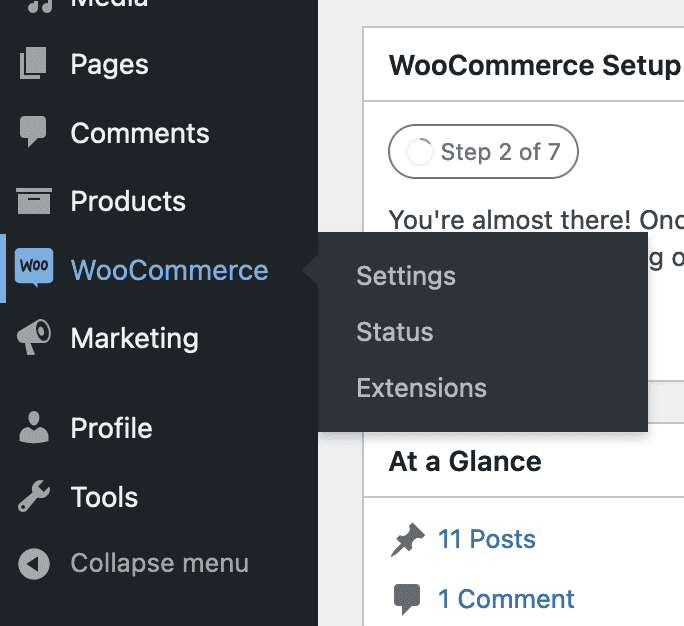
Task: Click the Pages icon in sidebar
Action: coord(33,65)
